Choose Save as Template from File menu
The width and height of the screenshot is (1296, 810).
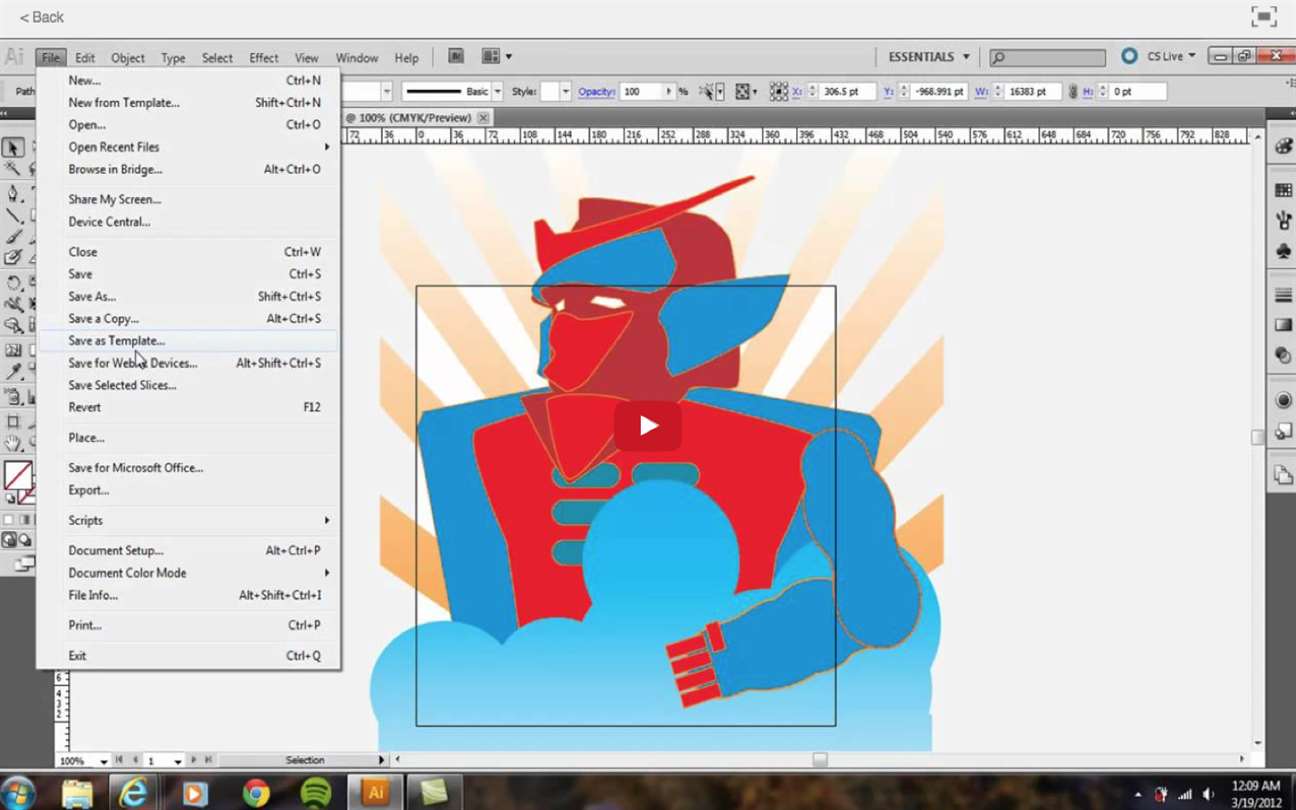pyautogui.click(x=188, y=341)
